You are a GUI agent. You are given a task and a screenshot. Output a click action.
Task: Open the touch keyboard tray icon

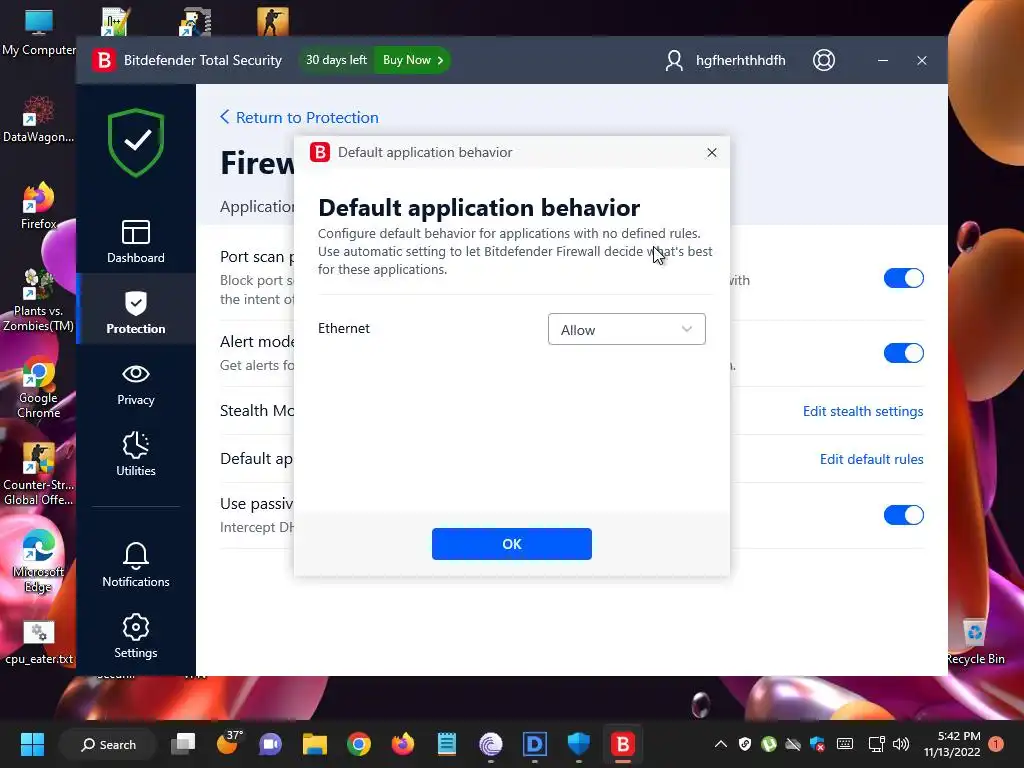pyautogui.click(x=844, y=744)
